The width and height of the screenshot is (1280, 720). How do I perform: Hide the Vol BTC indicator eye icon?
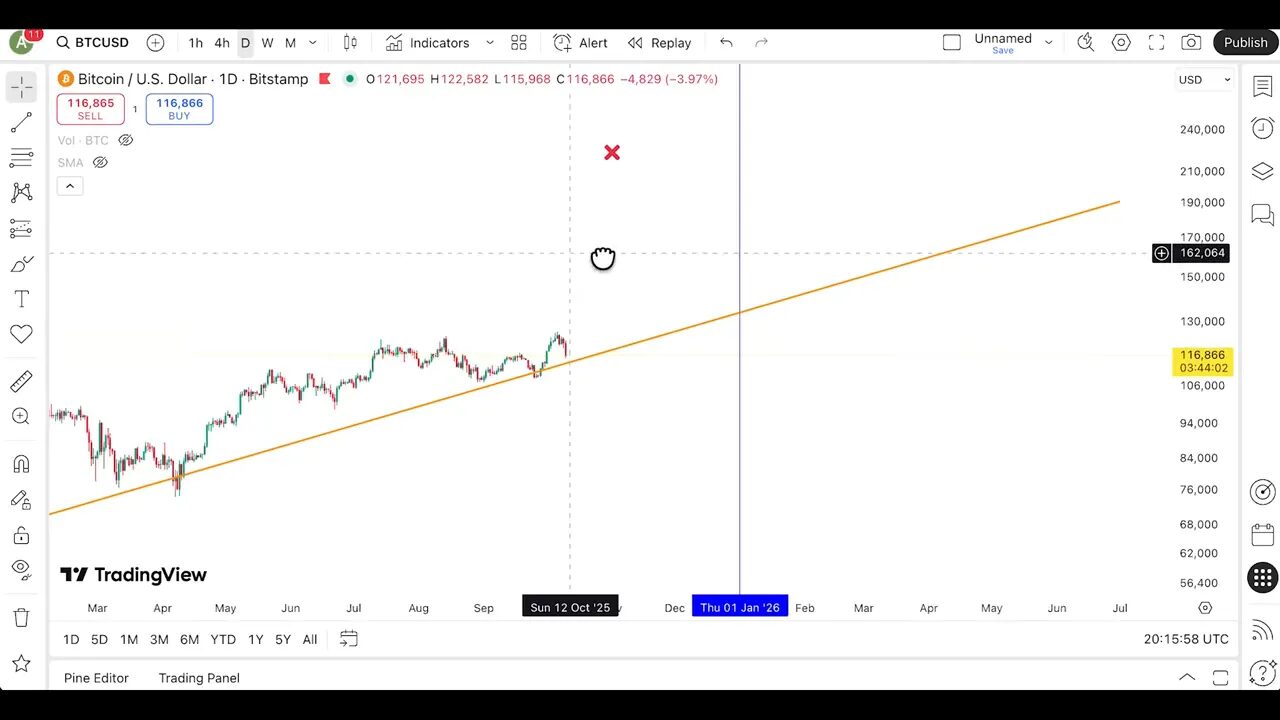click(125, 140)
